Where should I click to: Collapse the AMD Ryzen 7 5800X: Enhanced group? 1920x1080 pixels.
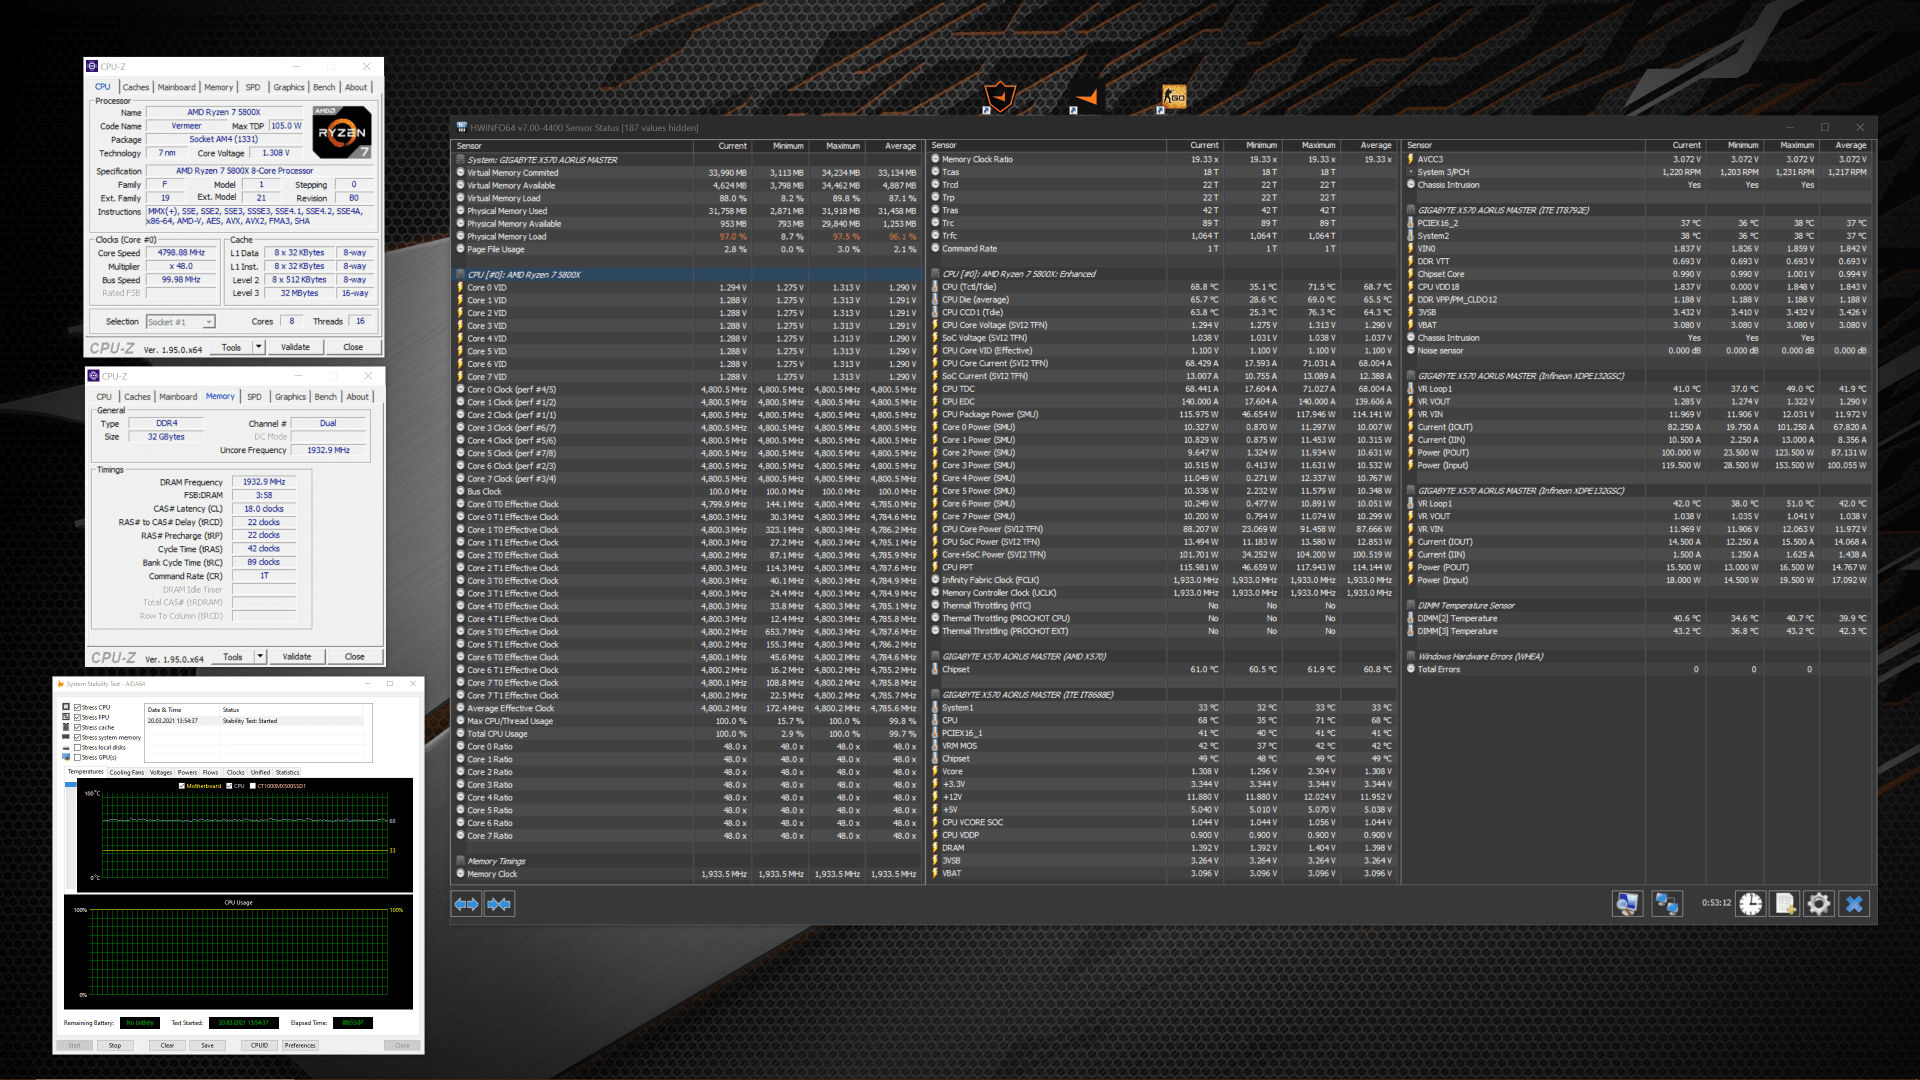pyautogui.click(x=936, y=274)
